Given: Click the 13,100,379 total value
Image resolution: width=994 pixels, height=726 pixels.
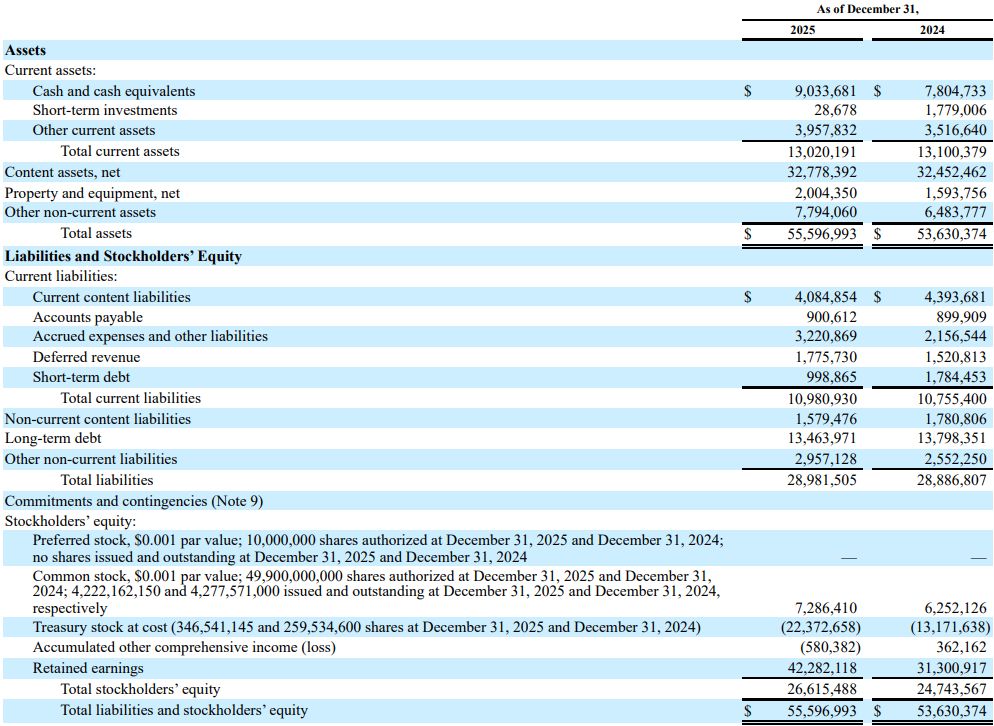Looking at the screenshot, I should click(952, 152).
